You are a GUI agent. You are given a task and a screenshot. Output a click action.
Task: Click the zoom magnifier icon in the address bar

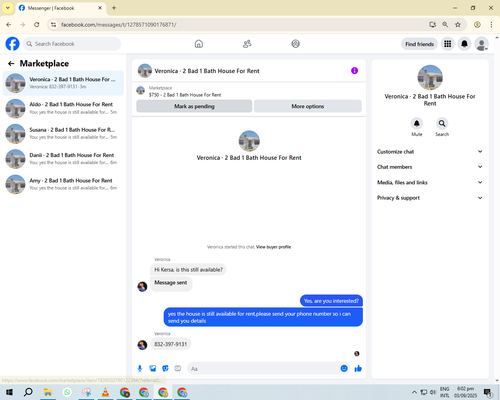pos(445,24)
